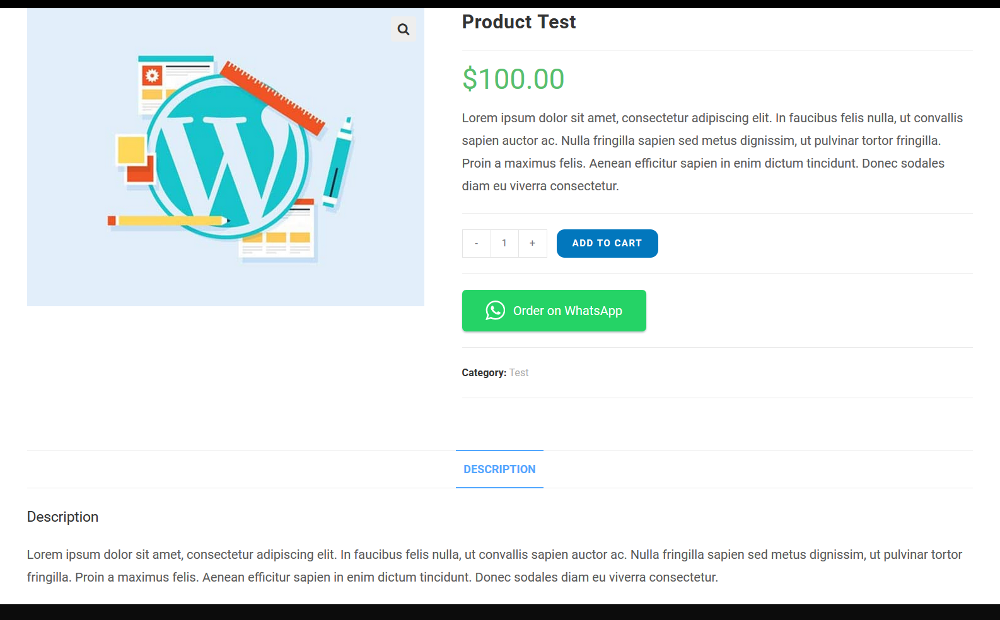Click the Category label text
This screenshot has height=620, width=1000.
click(x=484, y=373)
